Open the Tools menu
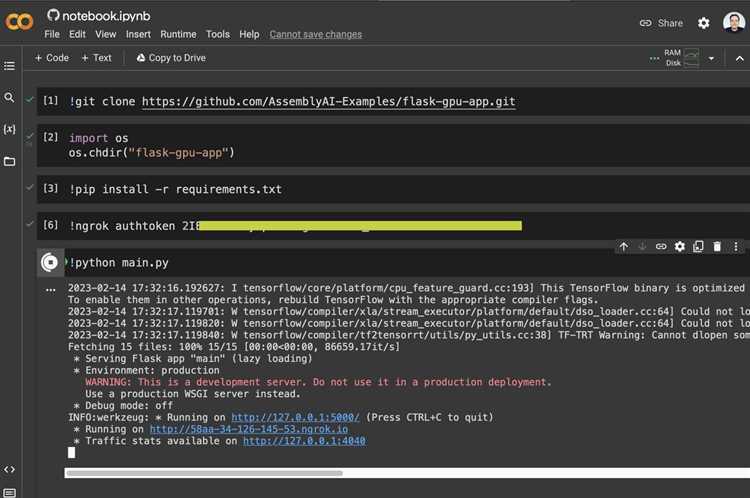The image size is (750, 498). [218, 34]
